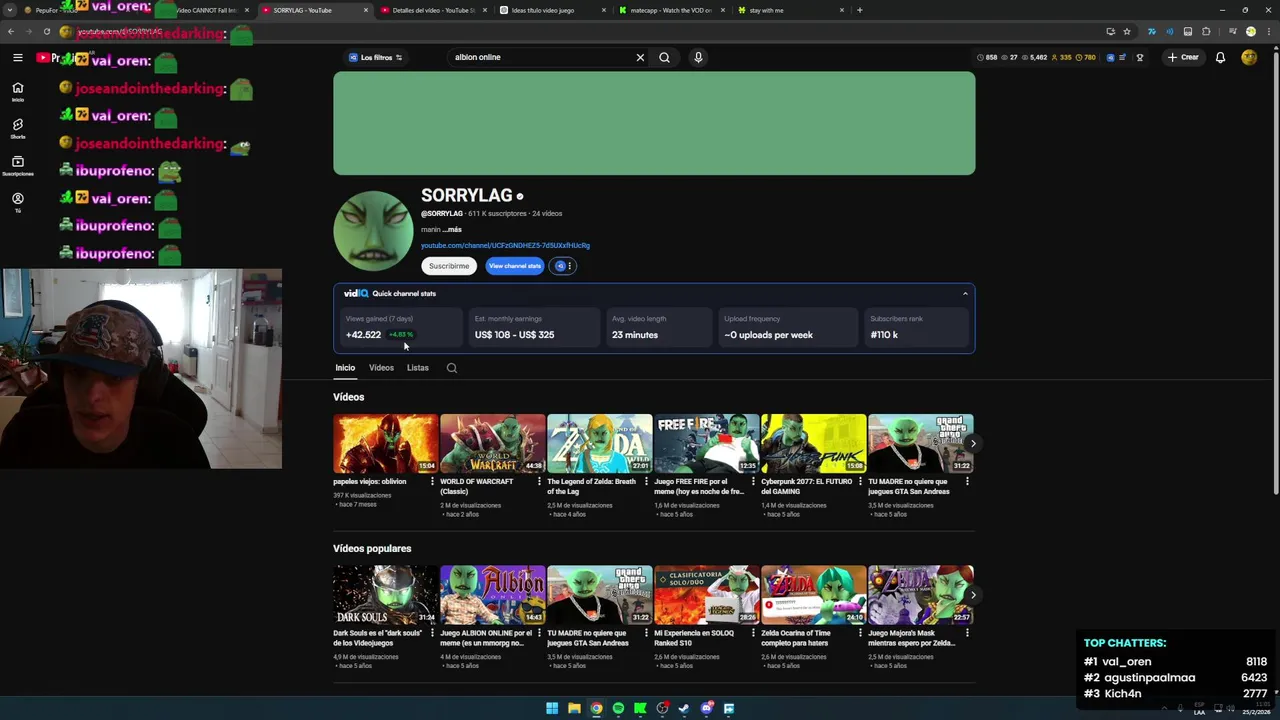Open options menu for Cyberpunk 2077 video
Image resolution: width=1280 pixels, height=720 pixels.
point(860,482)
